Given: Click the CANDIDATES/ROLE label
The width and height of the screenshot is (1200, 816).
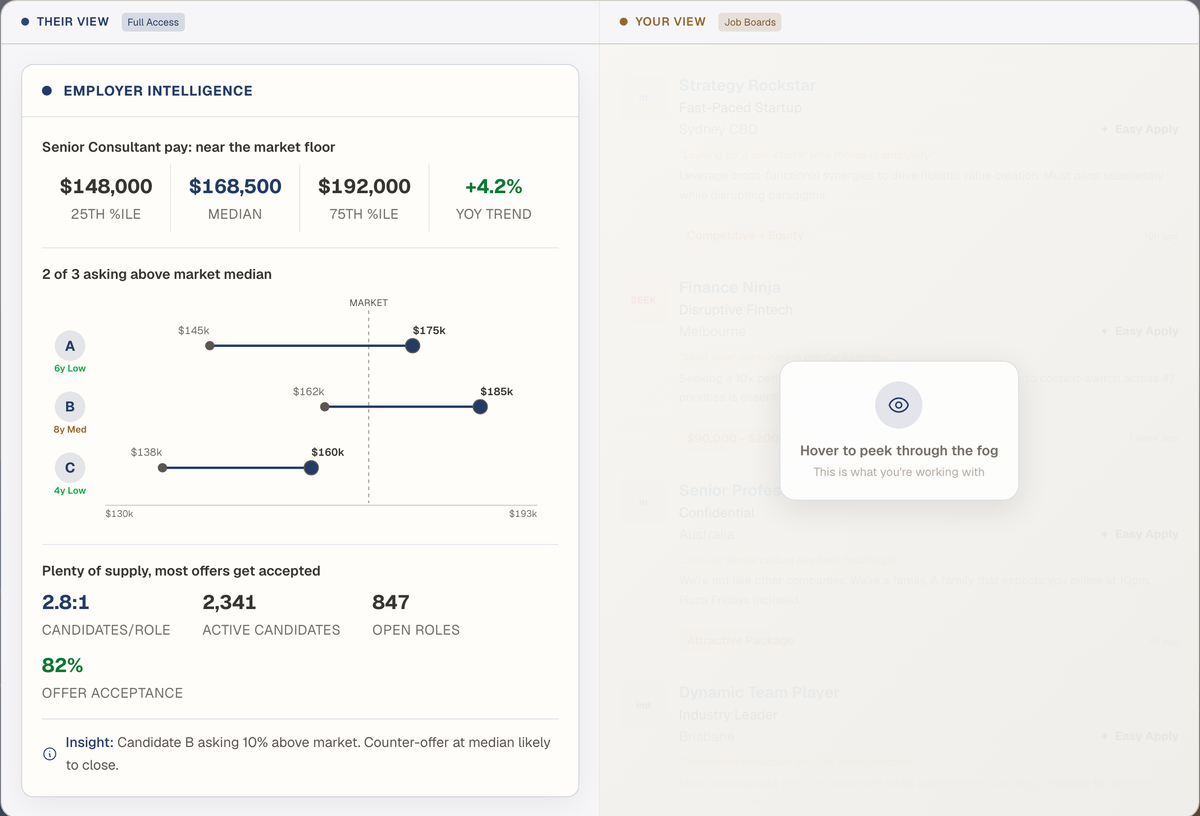Looking at the screenshot, I should (x=106, y=630).
